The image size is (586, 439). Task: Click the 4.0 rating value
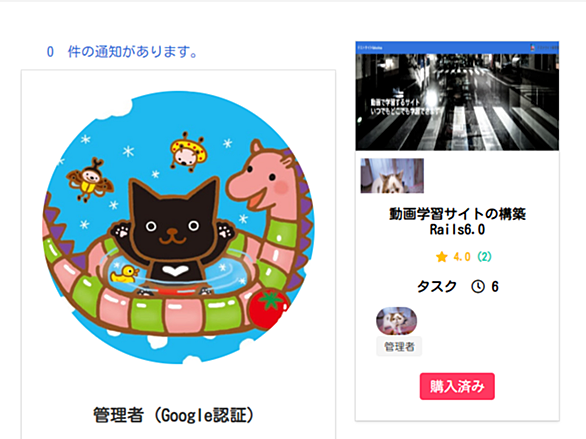[462, 257]
